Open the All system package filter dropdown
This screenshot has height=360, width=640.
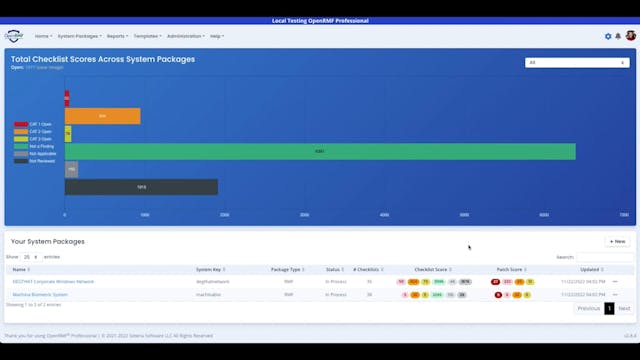point(577,62)
